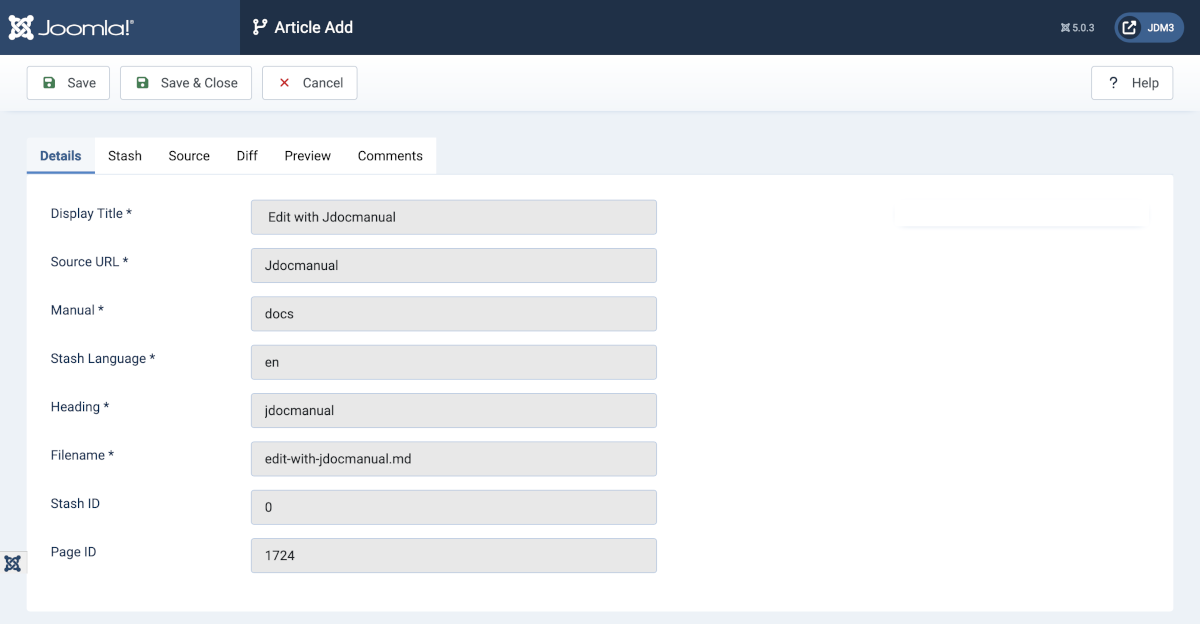
Task: Switch to the Source tab
Action: pos(189,156)
